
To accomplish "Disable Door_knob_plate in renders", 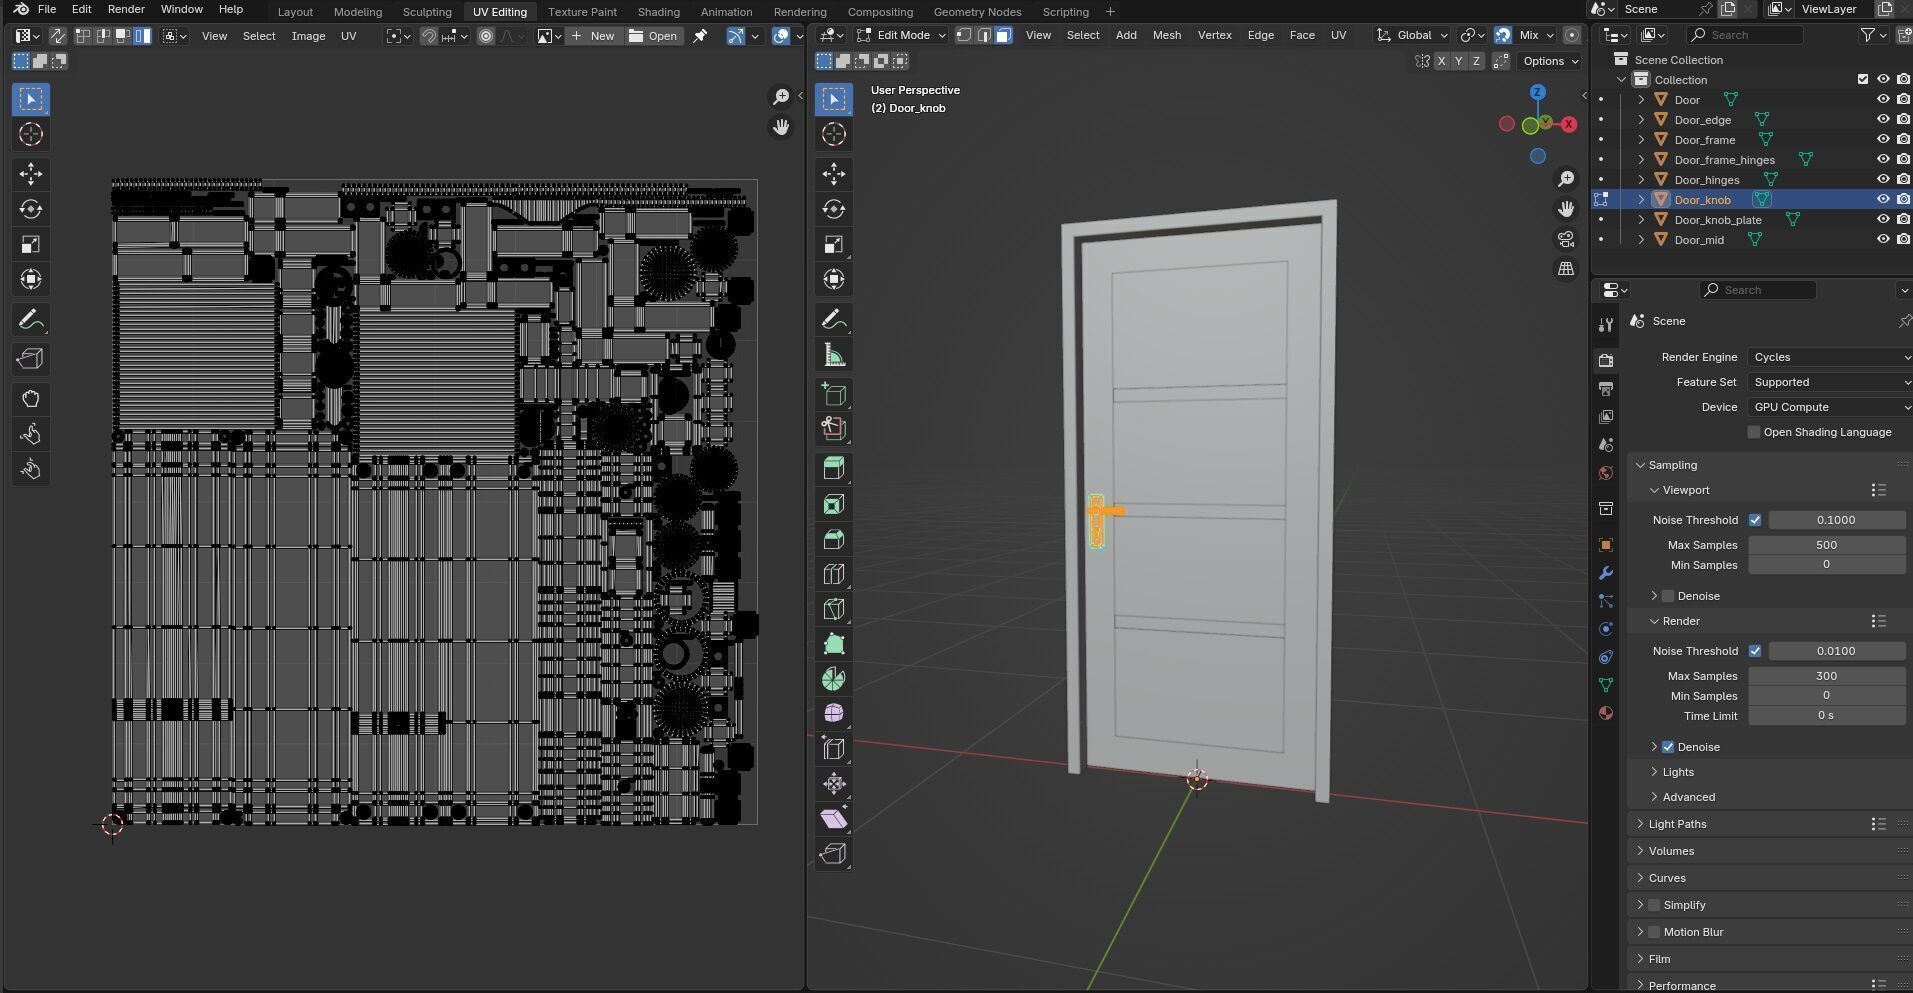I will 1903,219.
